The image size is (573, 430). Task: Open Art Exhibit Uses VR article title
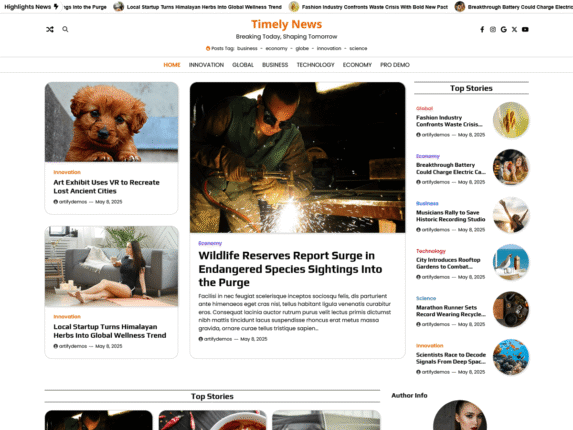point(106,187)
